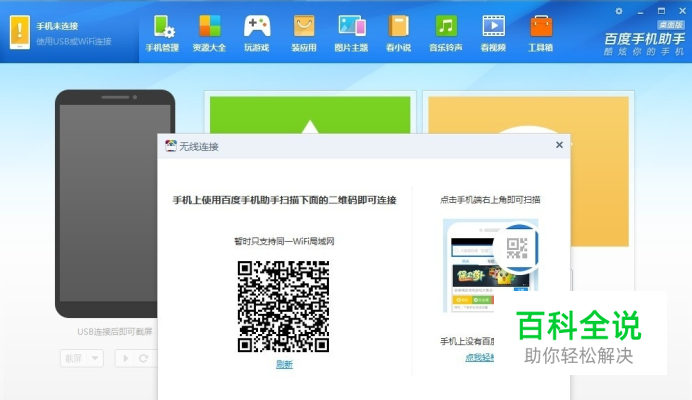The image size is (692, 400).
Task: Close the 无线连接 dialog
Action: coord(559,145)
